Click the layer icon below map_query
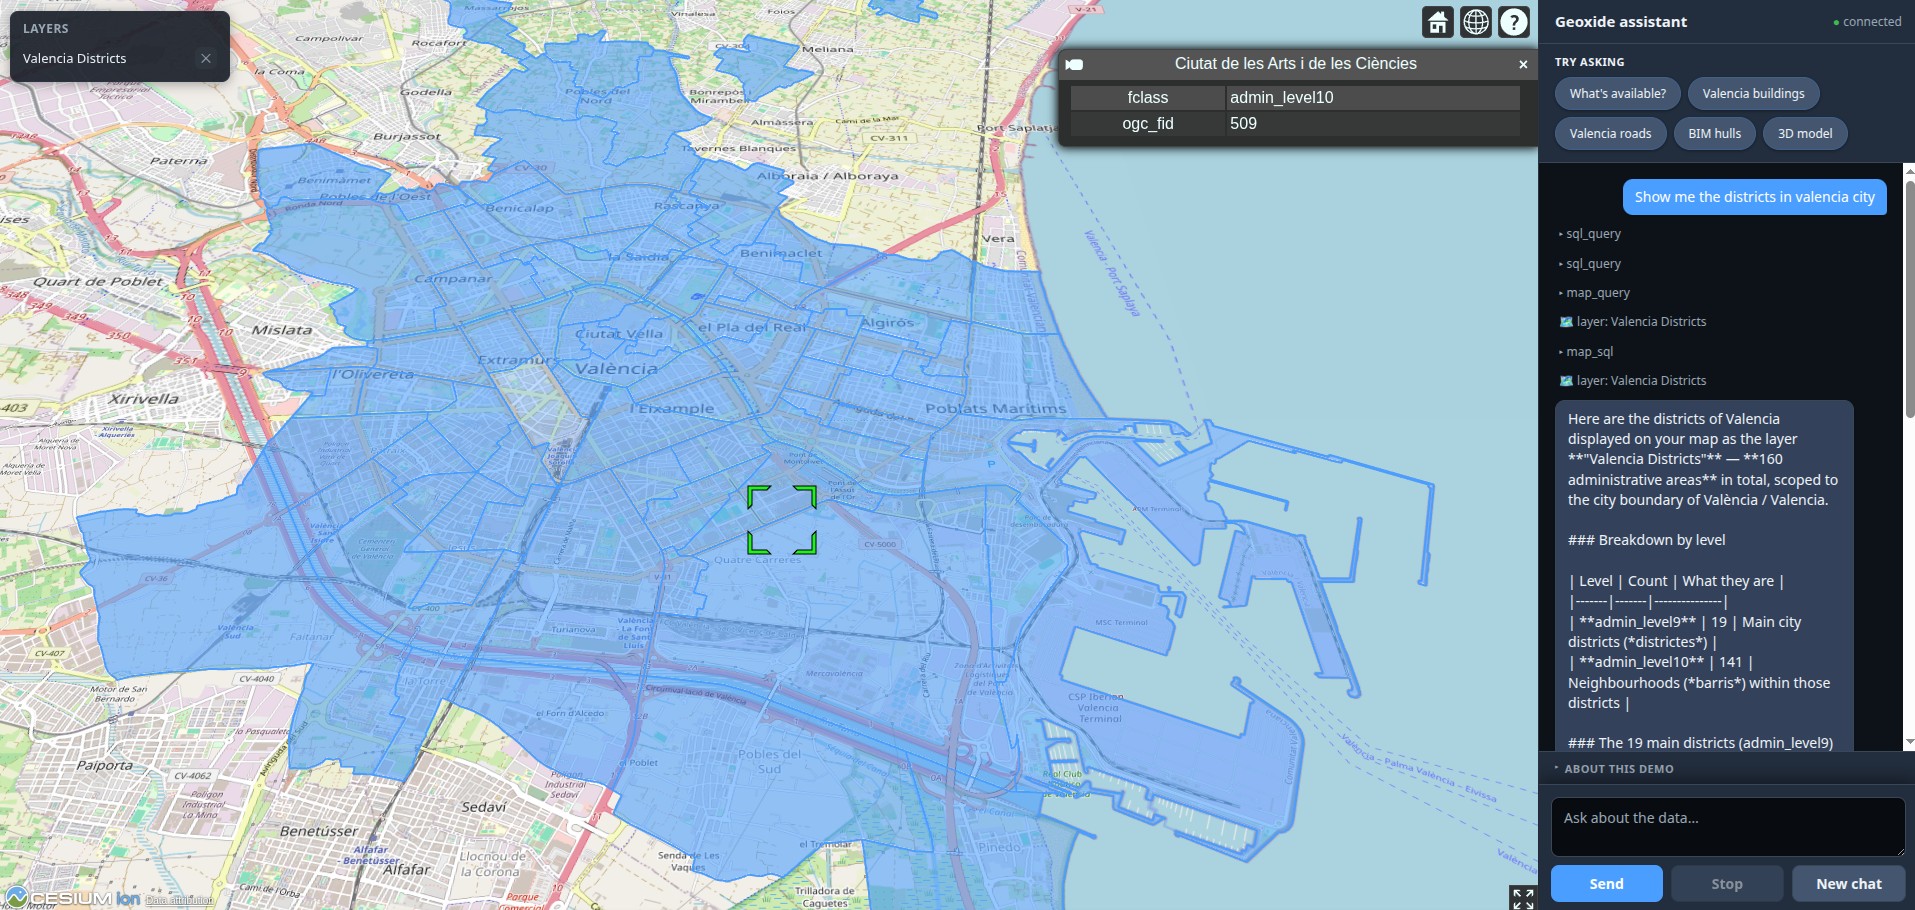The width and height of the screenshot is (1915, 910). 1566,322
